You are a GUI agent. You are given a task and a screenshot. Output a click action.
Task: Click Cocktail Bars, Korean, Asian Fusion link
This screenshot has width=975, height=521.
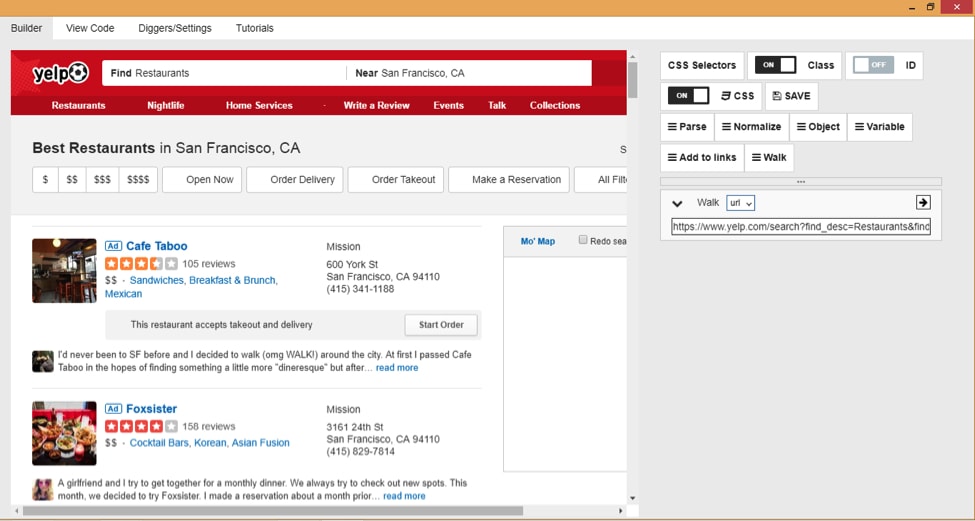(x=210, y=443)
